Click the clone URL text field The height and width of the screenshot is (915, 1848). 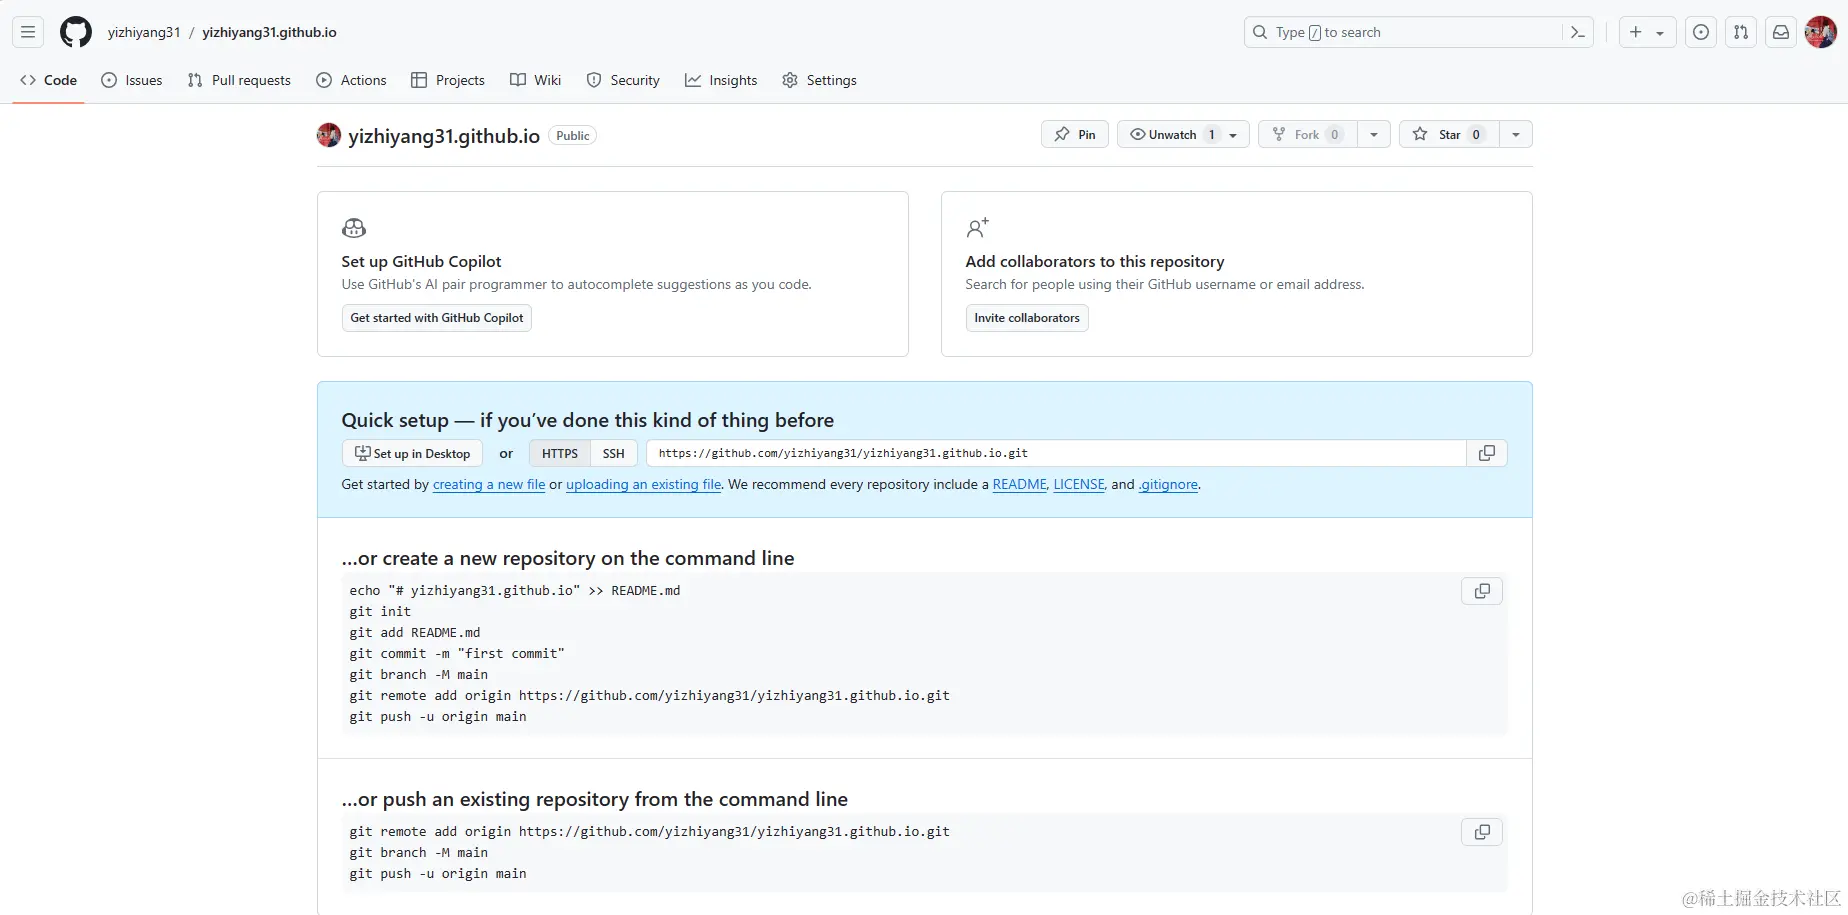point(1056,453)
